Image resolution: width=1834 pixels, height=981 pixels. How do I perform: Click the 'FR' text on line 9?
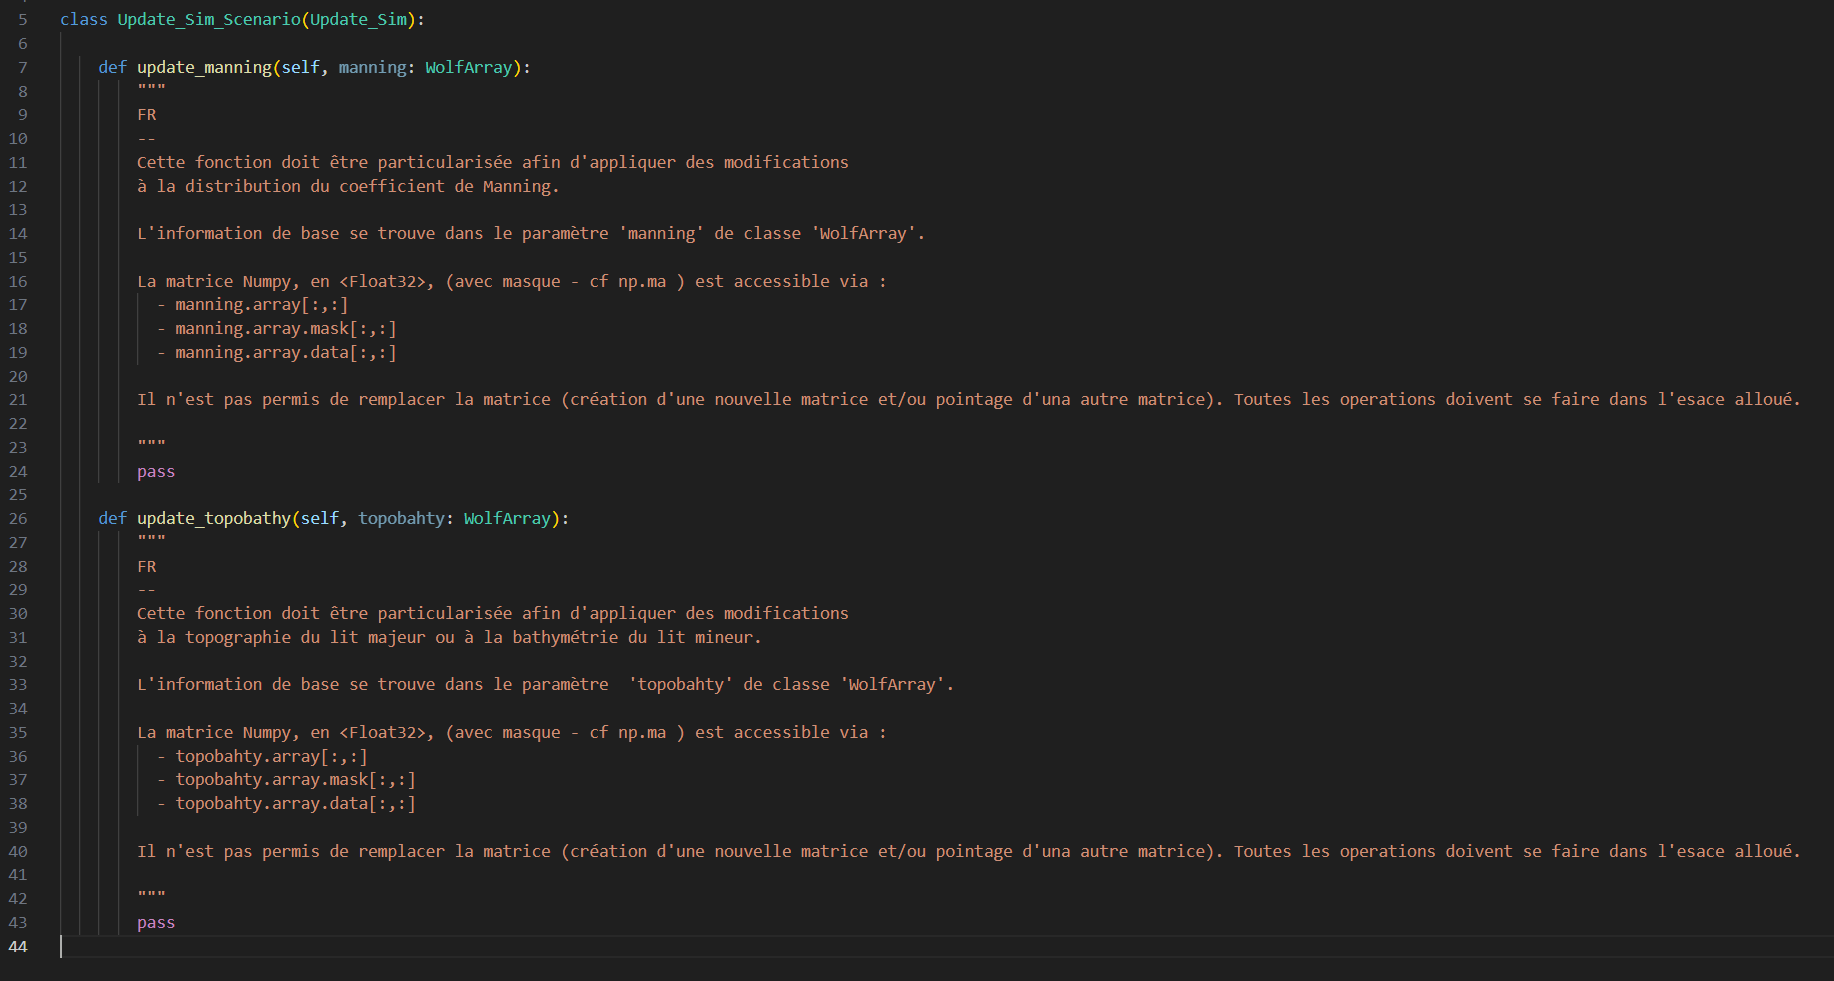point(147,115)
